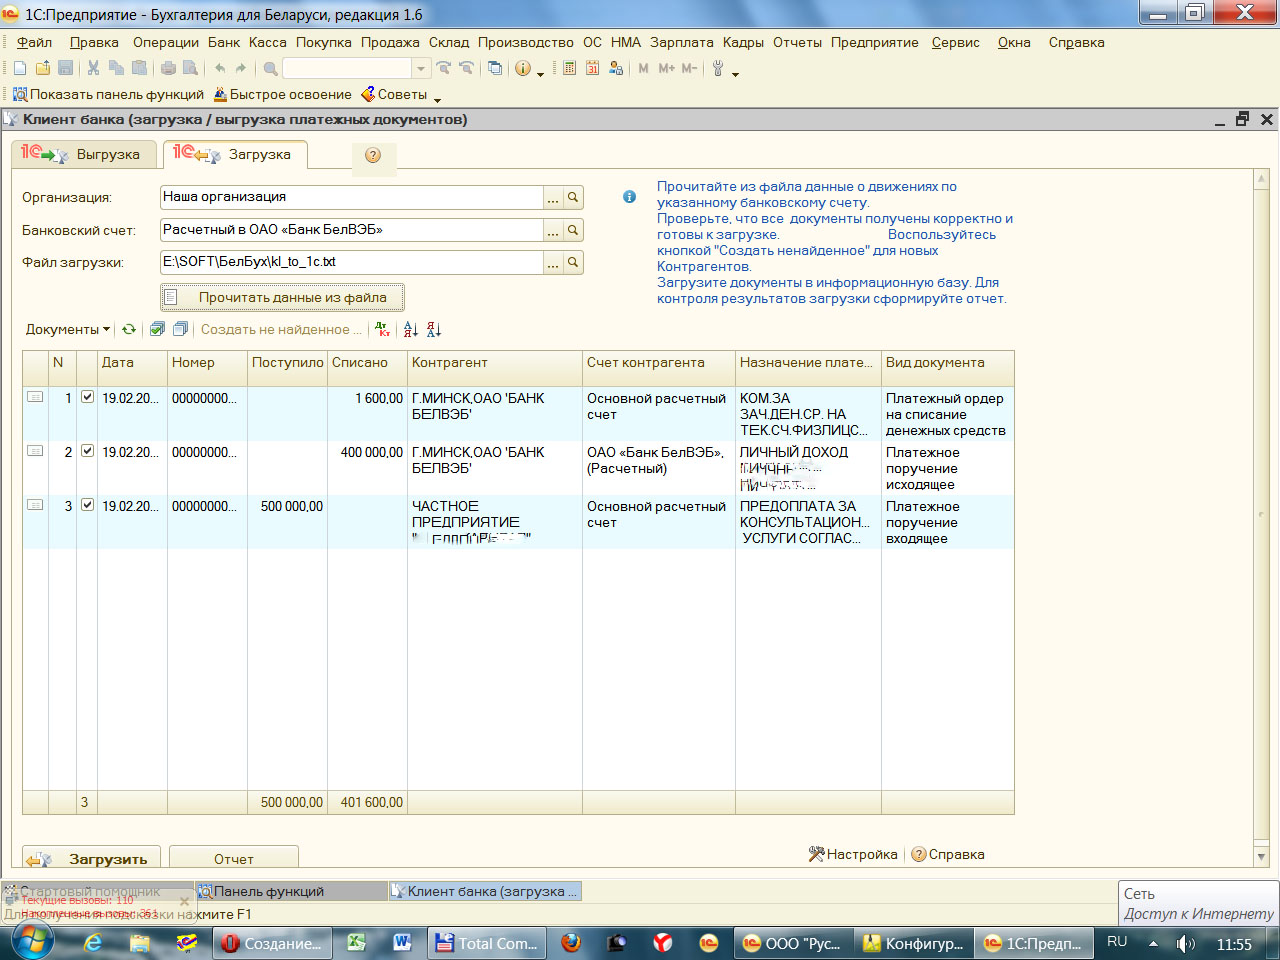Expand the toolbar search field dropdown arrow
1280x960 pixels.
tap(421, 68)
